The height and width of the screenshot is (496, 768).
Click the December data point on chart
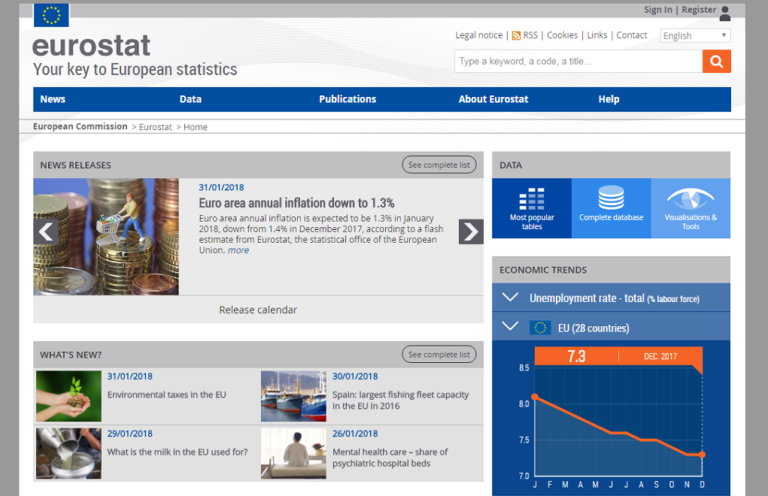coord(702,454)
